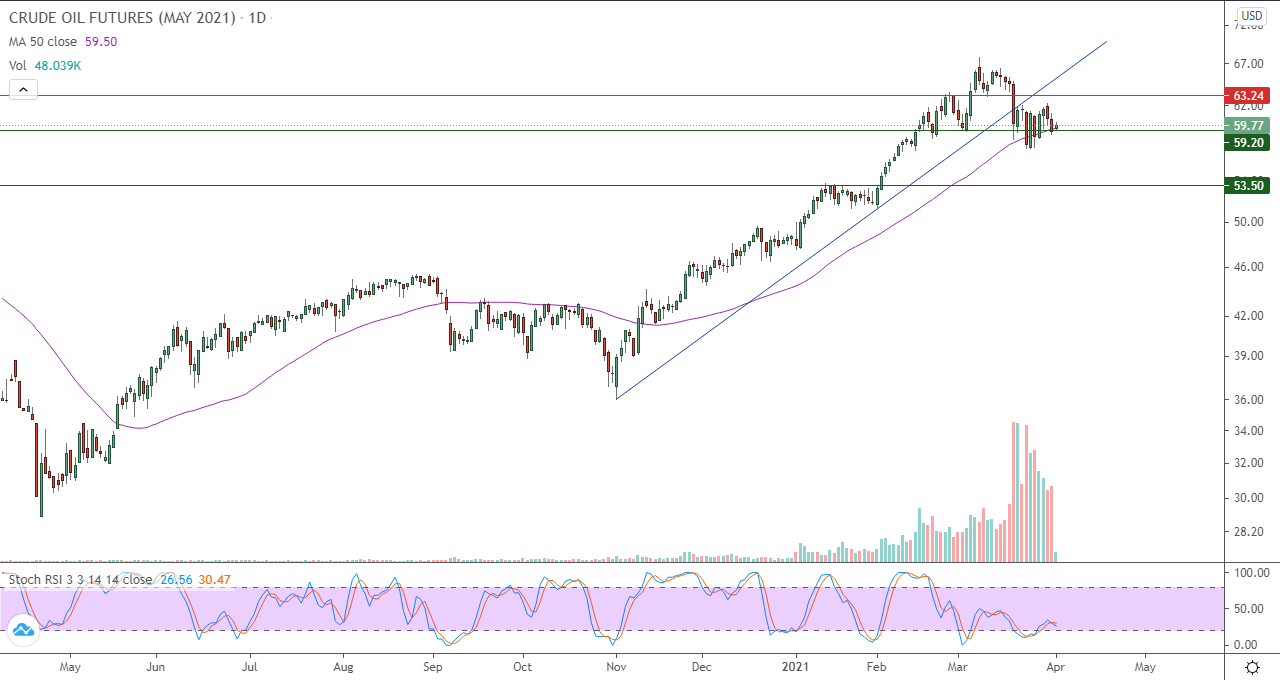Open the USD currency selector
This screenshot has height=680, width=1280.
tap(1252, 15)
